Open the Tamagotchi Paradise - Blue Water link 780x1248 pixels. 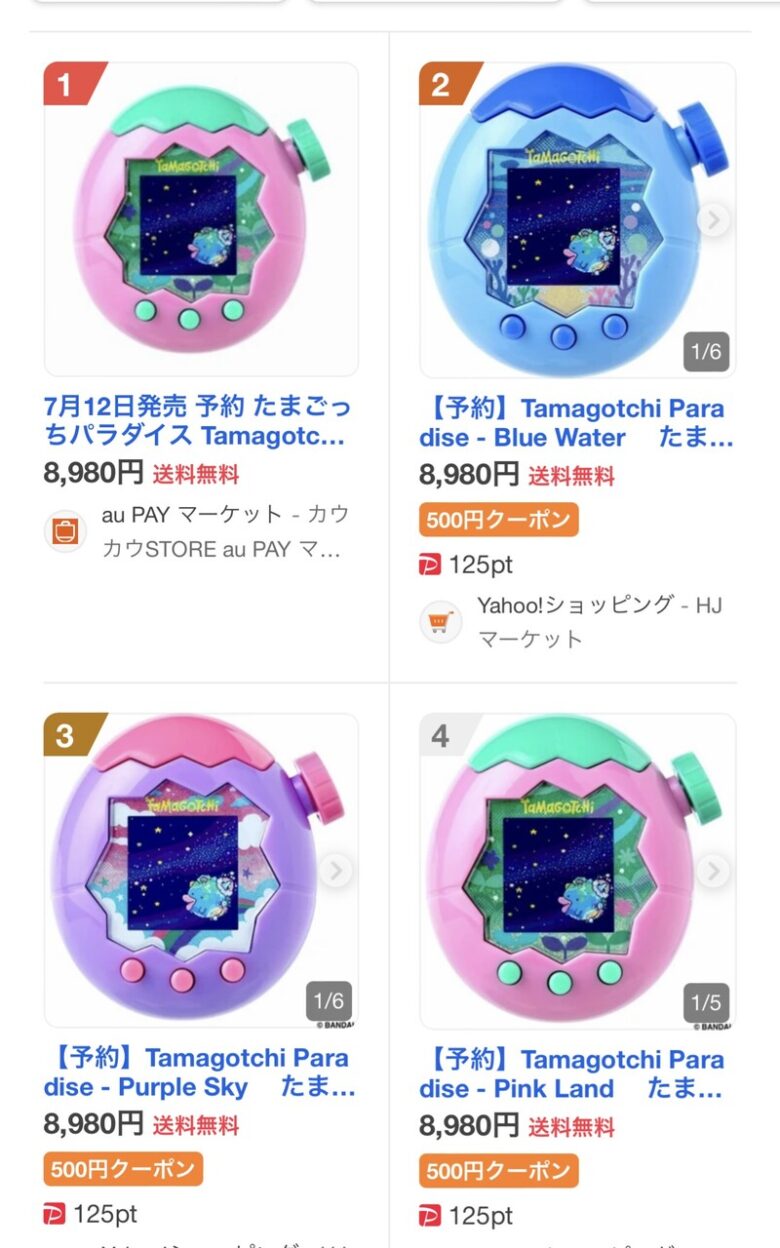575,423
